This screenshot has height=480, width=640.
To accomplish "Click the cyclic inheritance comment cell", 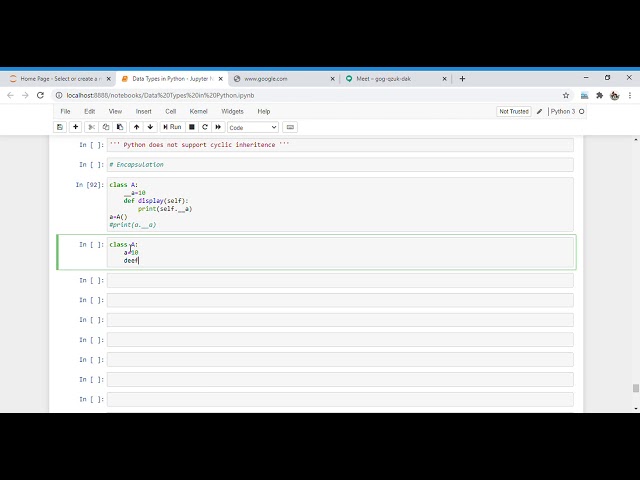I will (x=340, y=145).
